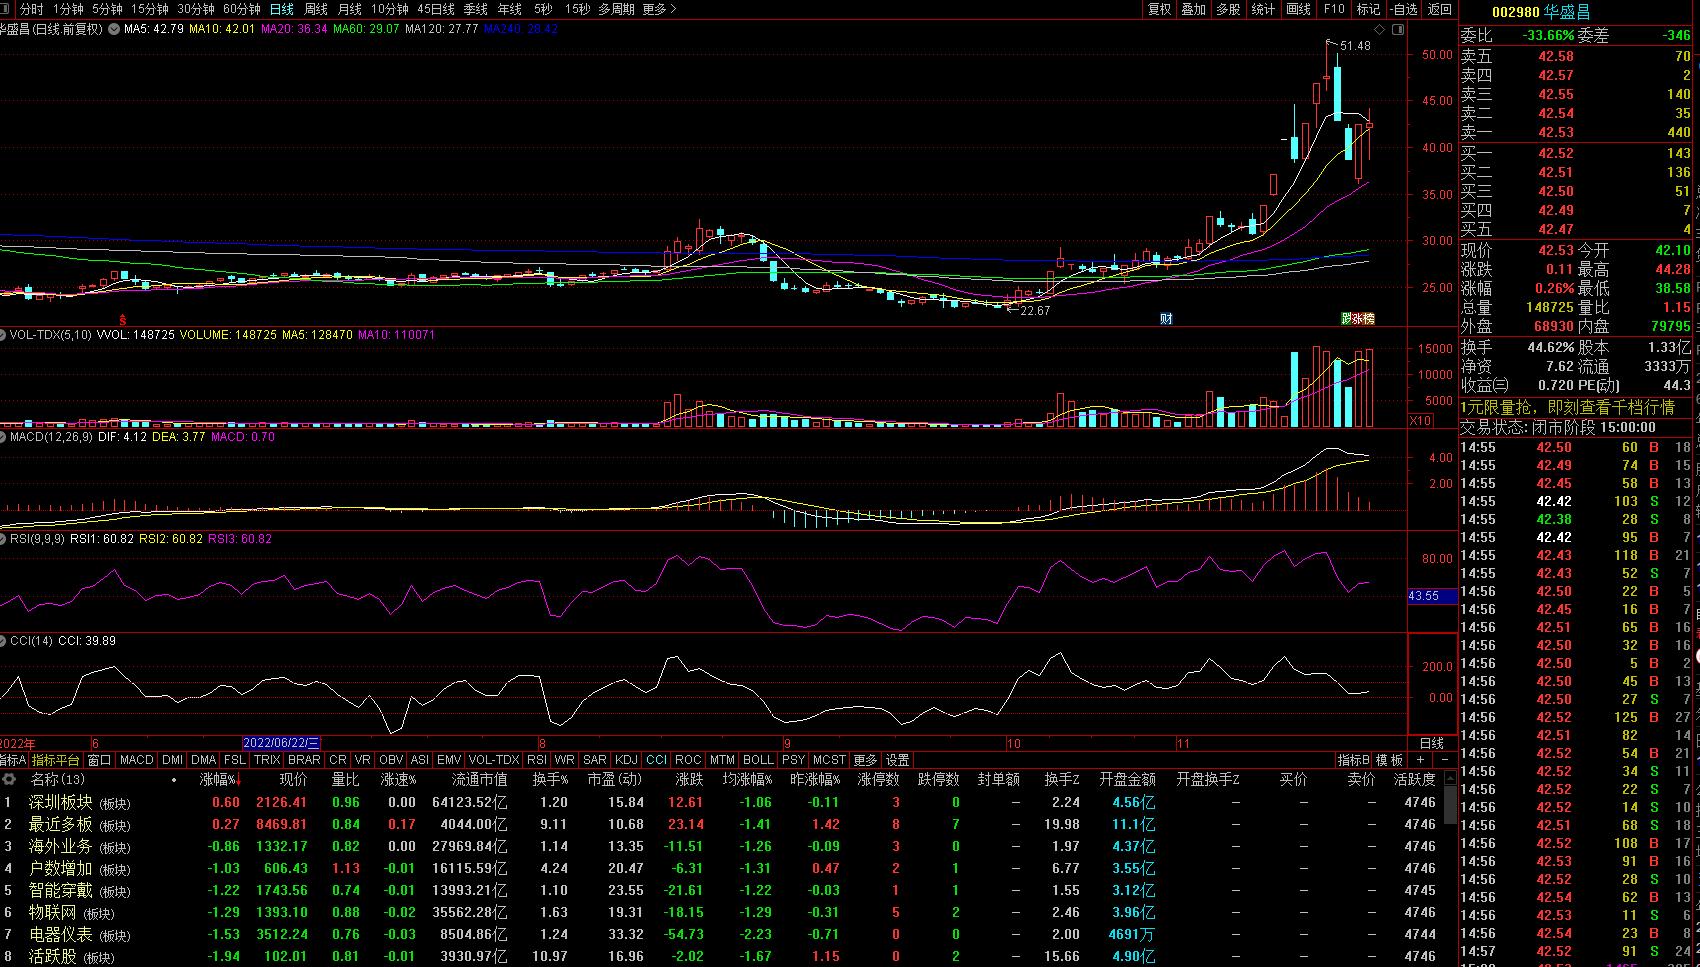Select the 季线 quarterly period
This screenshot has width=1700, height=967.
click(x=476, y=9)
